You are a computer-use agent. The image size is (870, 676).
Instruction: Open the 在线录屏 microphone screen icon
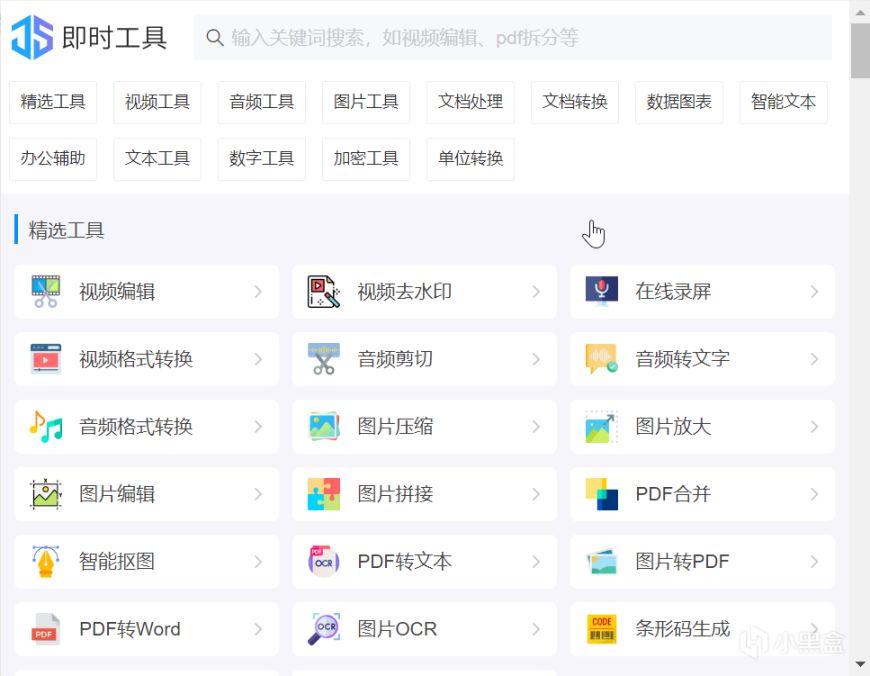pyautogui.click(x=601, y=291)
